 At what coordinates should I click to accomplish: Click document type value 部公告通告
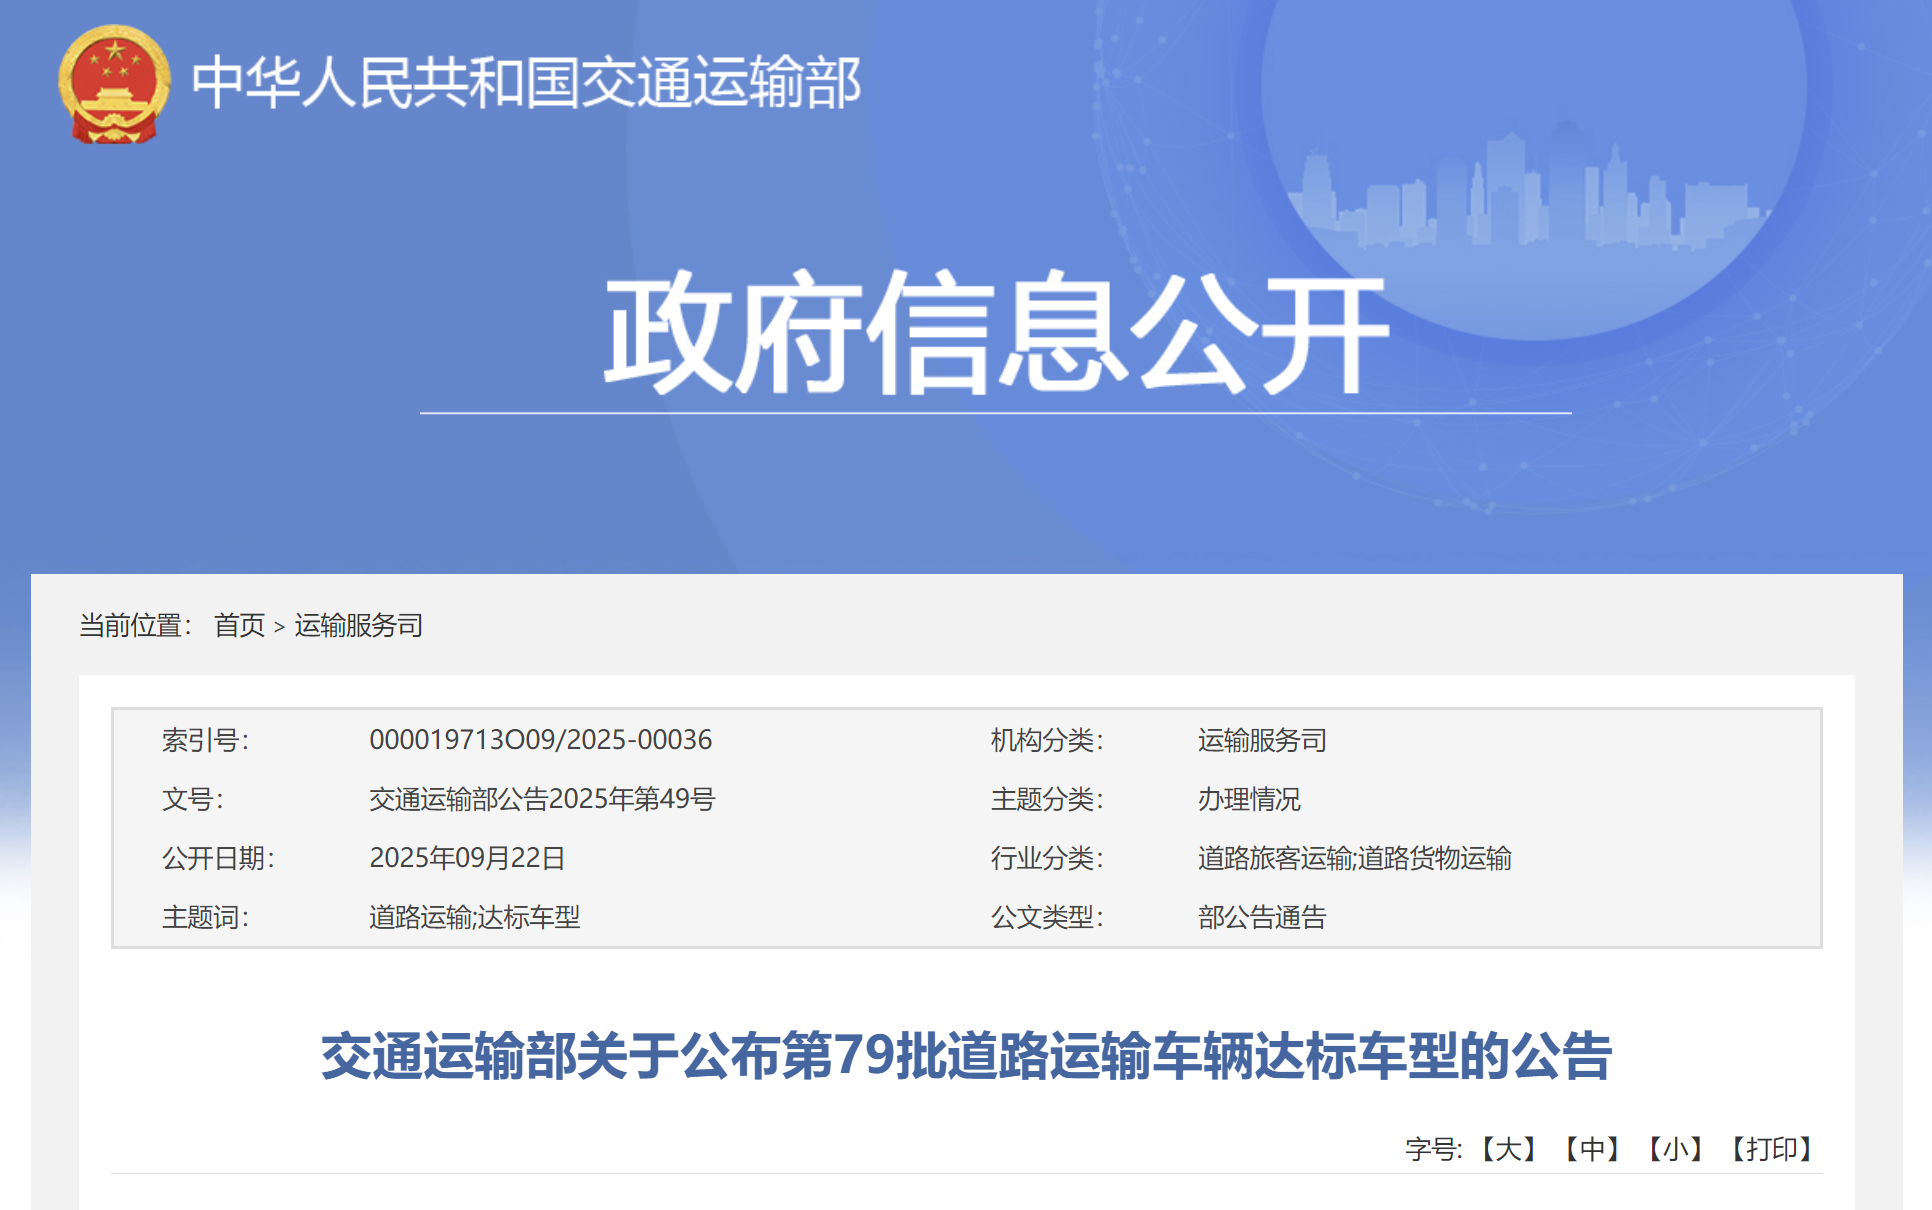coord(1262,917)
